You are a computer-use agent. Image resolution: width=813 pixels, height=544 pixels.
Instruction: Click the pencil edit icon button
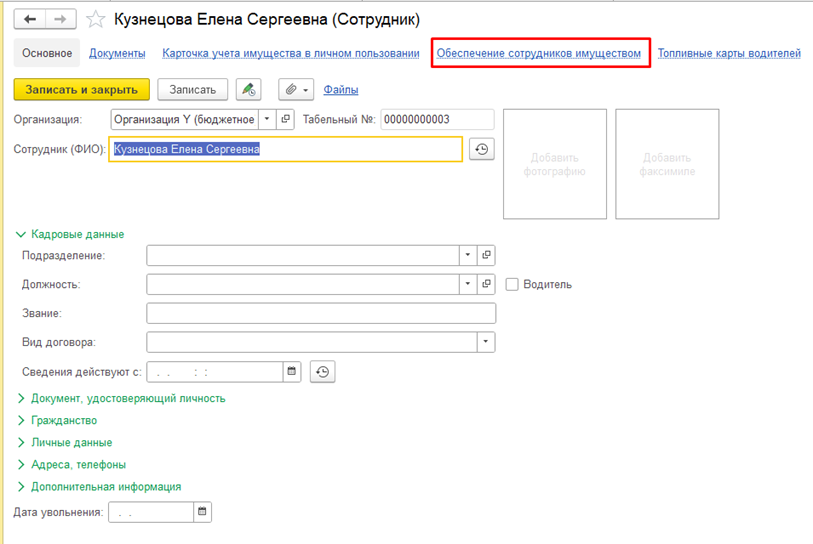248,90
